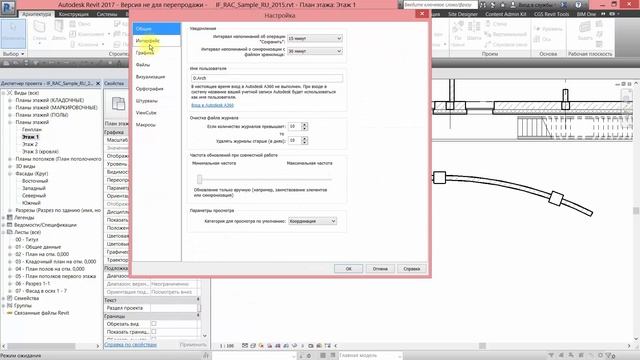Open the synchronize reminder interval dropdown (30 минут)
640x360 pixels.
[314, 51]
